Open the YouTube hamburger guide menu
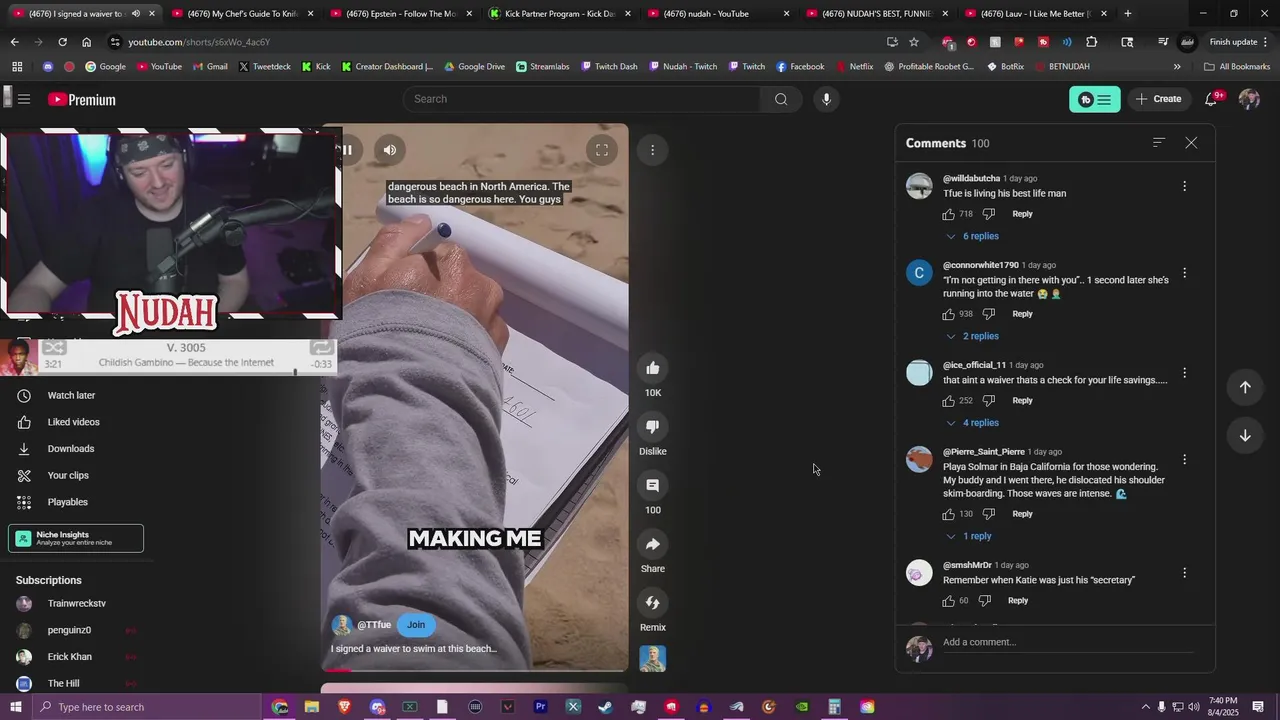 (24, 99)
